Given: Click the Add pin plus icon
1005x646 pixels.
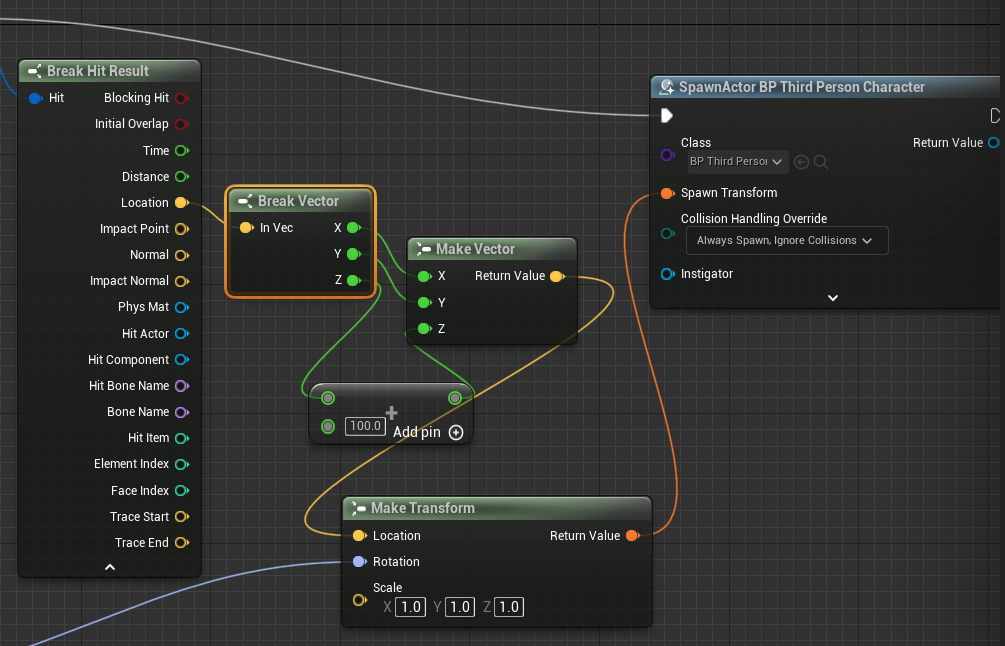Looking at the screenshot, I should (456, 433).
